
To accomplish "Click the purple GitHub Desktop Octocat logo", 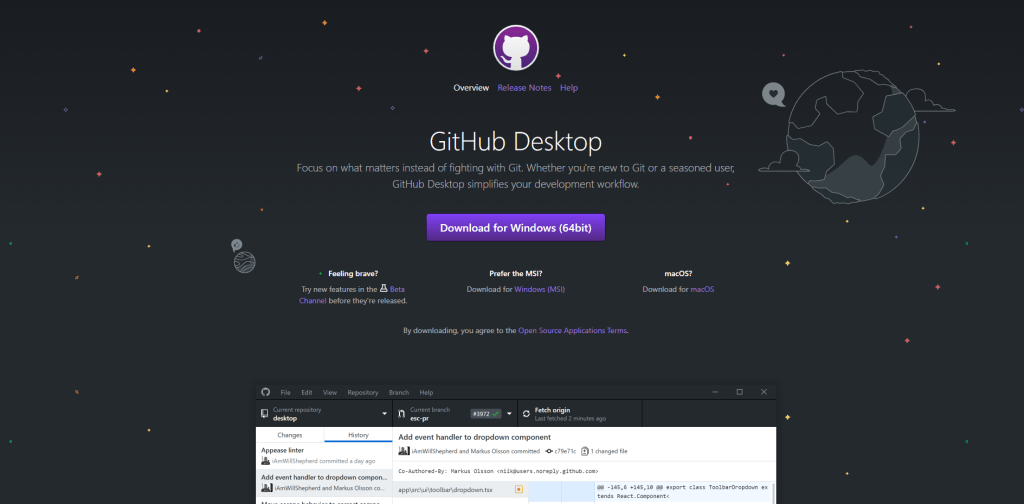I will 516,48.
